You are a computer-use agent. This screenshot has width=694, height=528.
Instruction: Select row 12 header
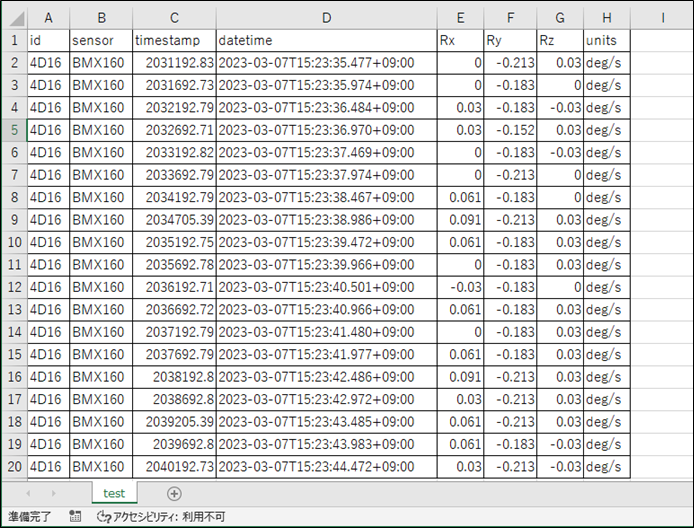point(13,287)
